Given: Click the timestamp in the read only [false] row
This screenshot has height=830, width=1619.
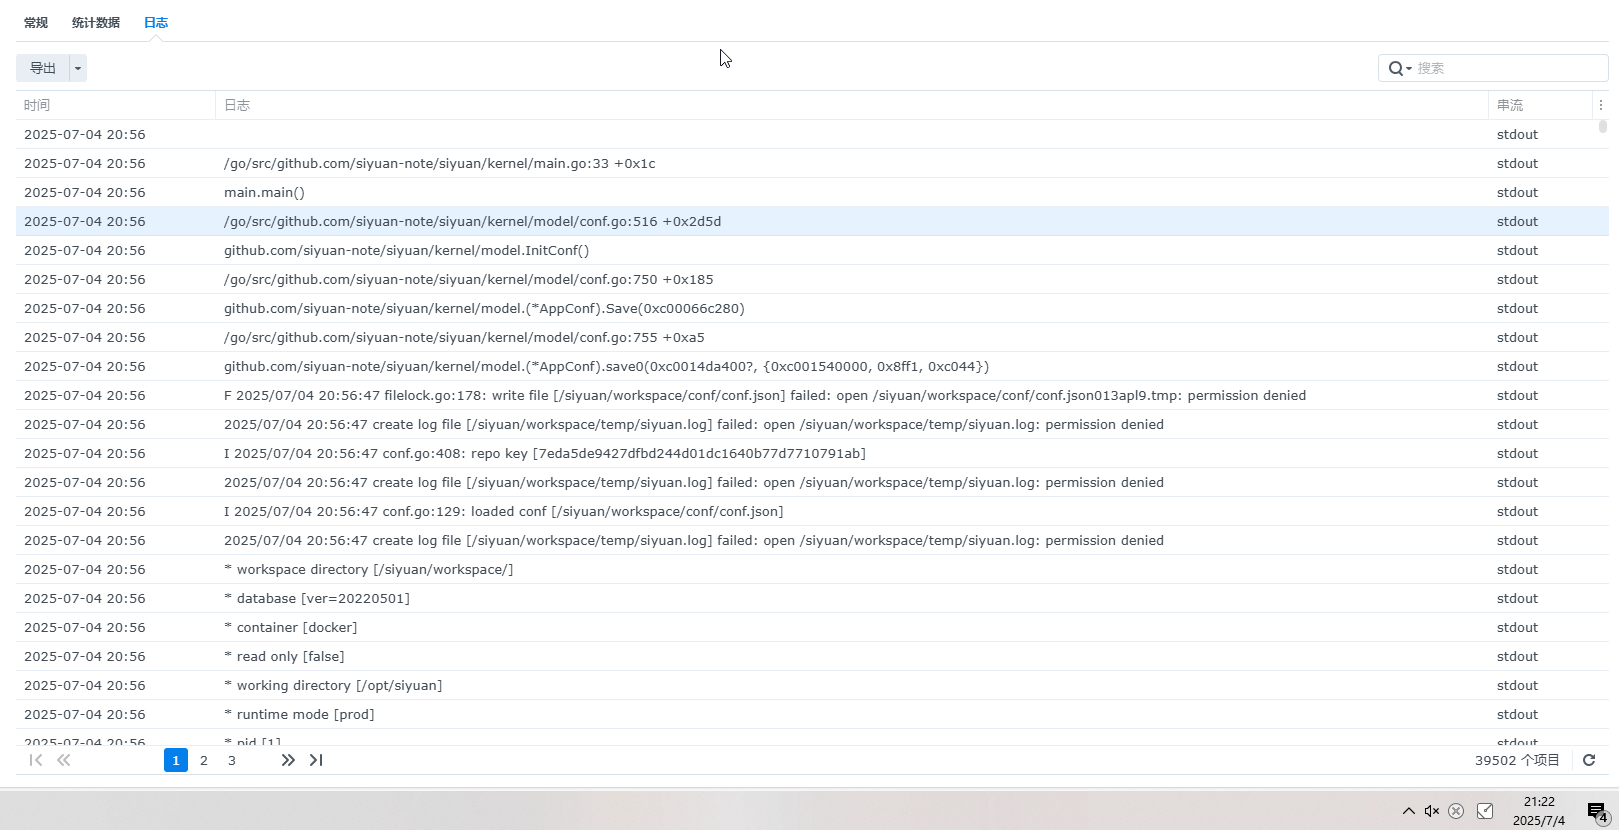Looking at the screenshot, I should pyautogui.click(x=85, y=656).
